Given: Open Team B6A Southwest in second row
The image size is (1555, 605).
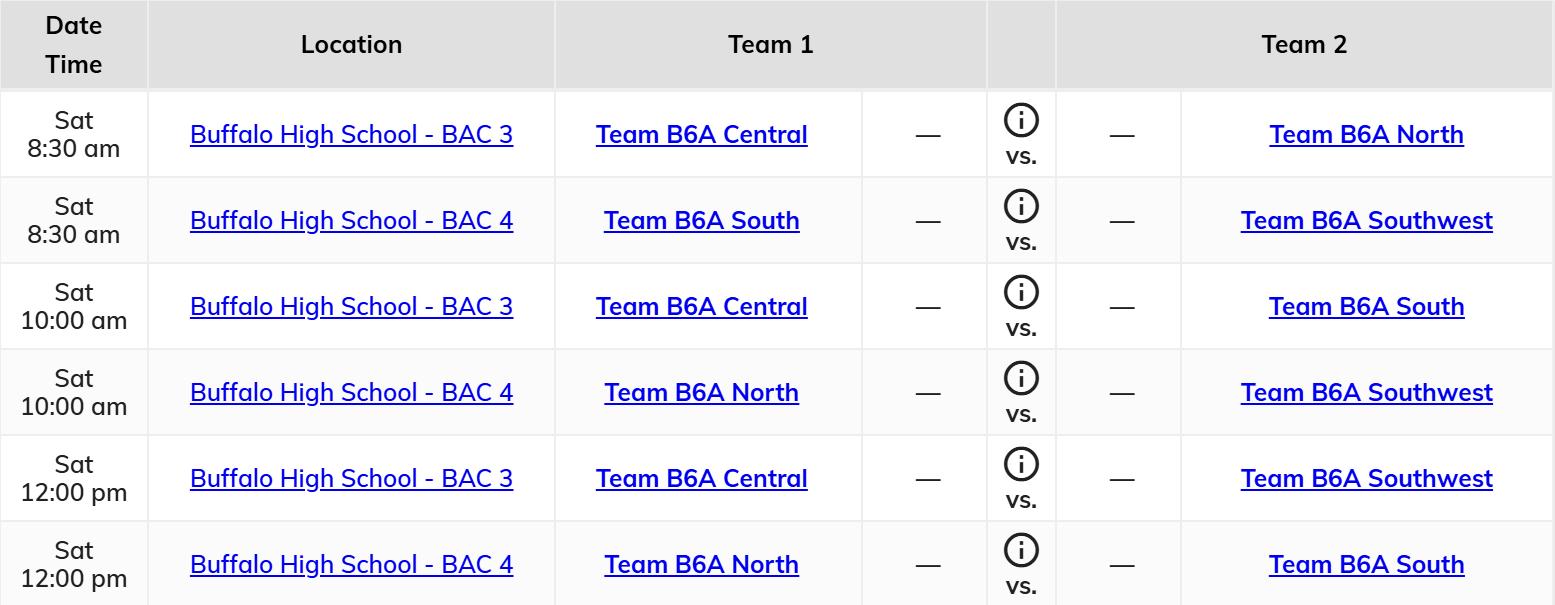Looking at the screenshot, I should tap(1366, 220).
